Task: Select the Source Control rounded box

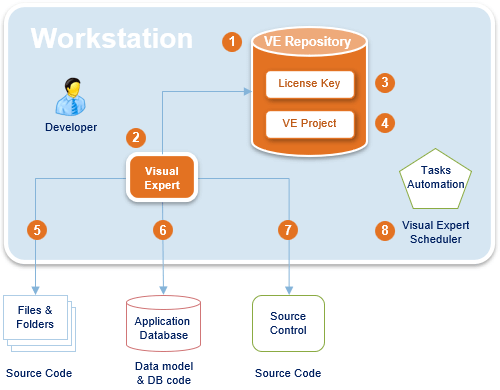Action: coord(288,323)
